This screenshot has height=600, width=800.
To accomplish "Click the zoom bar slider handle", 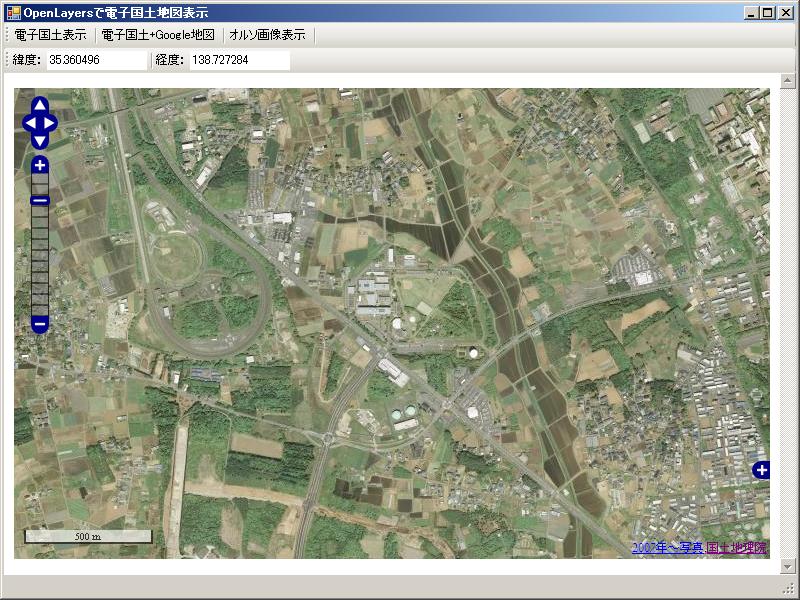I will pos(40,200).
